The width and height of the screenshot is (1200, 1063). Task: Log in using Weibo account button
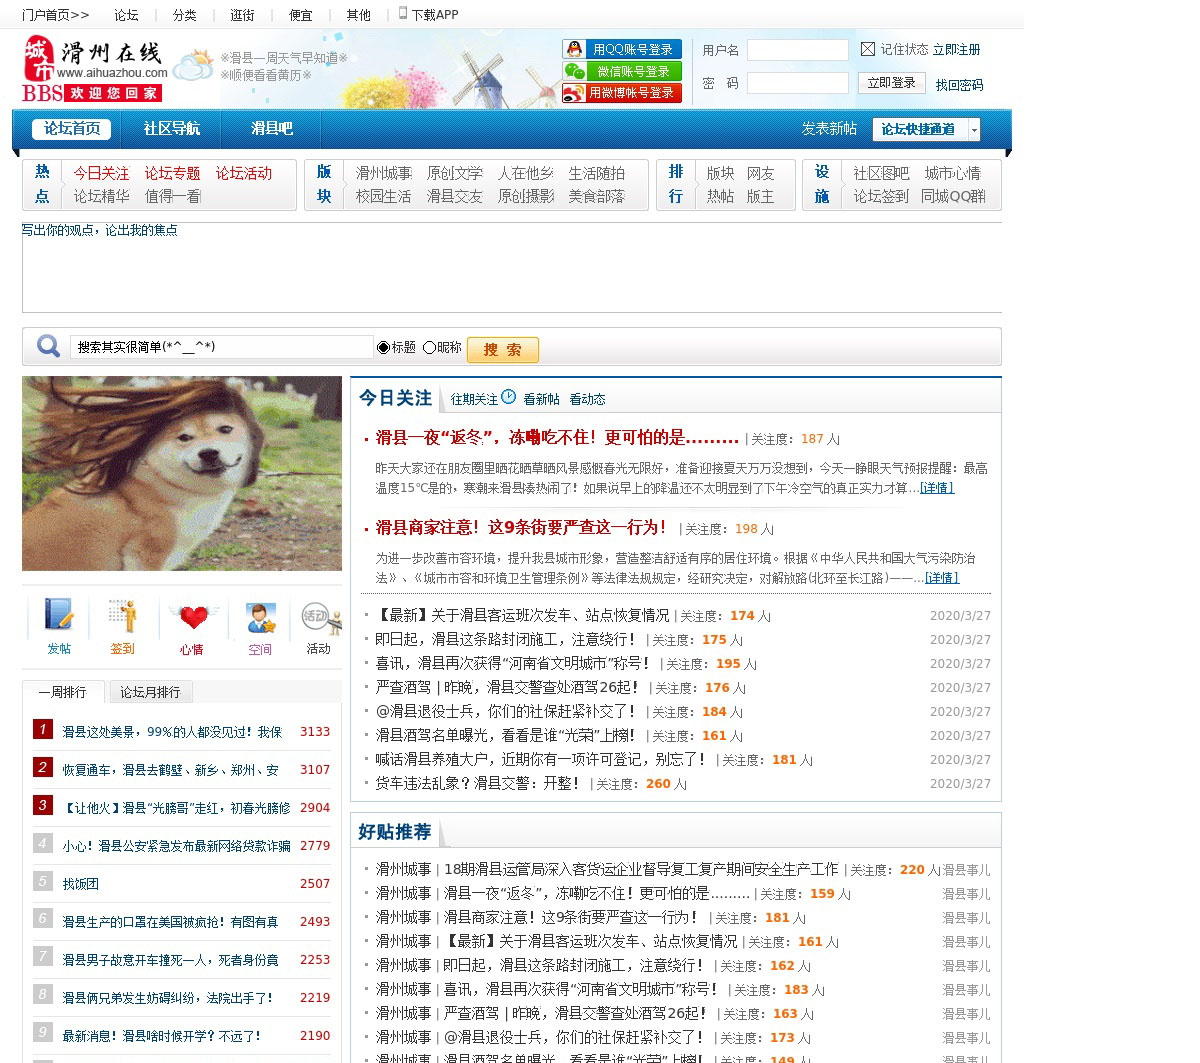coord(622,93)
